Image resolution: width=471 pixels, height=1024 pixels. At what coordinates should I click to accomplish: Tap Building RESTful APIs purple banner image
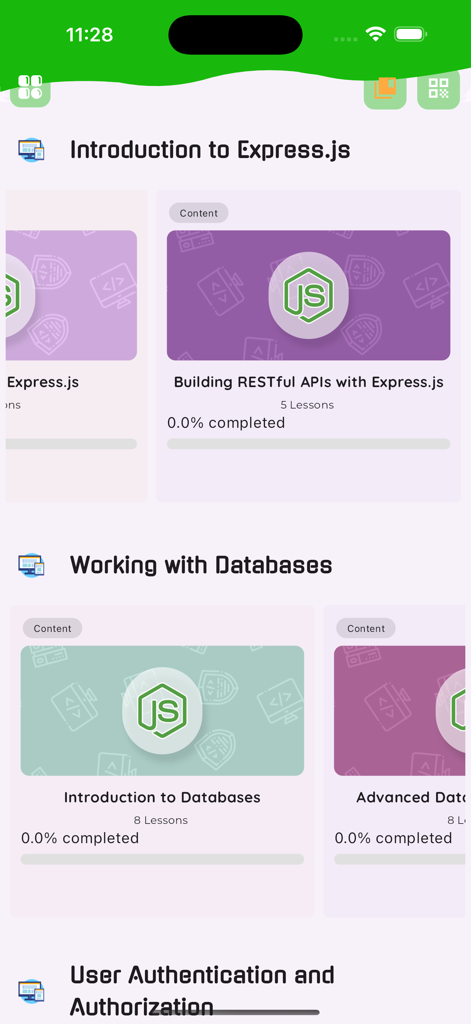308,295
